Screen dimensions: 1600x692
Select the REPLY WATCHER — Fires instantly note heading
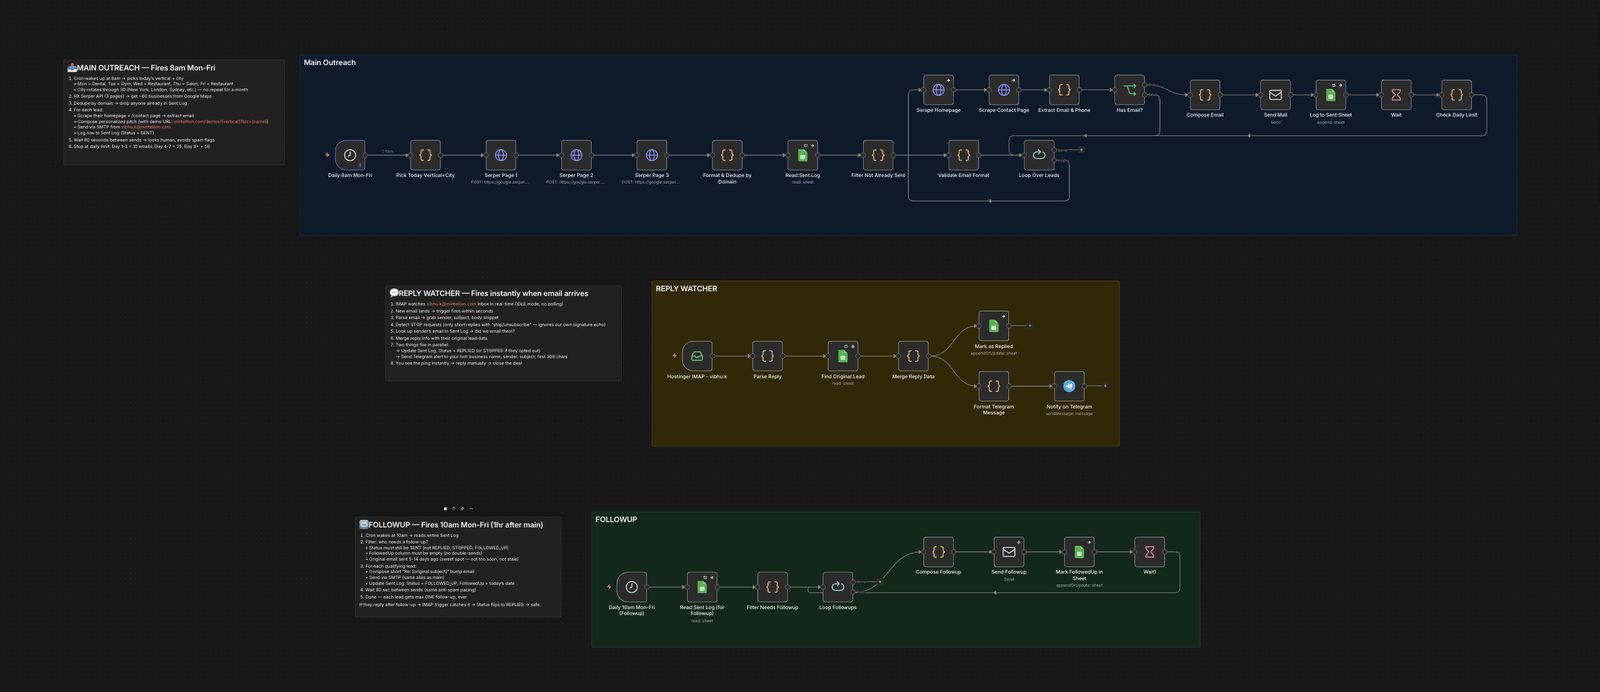pyautogui.click(x=489, y=294)
